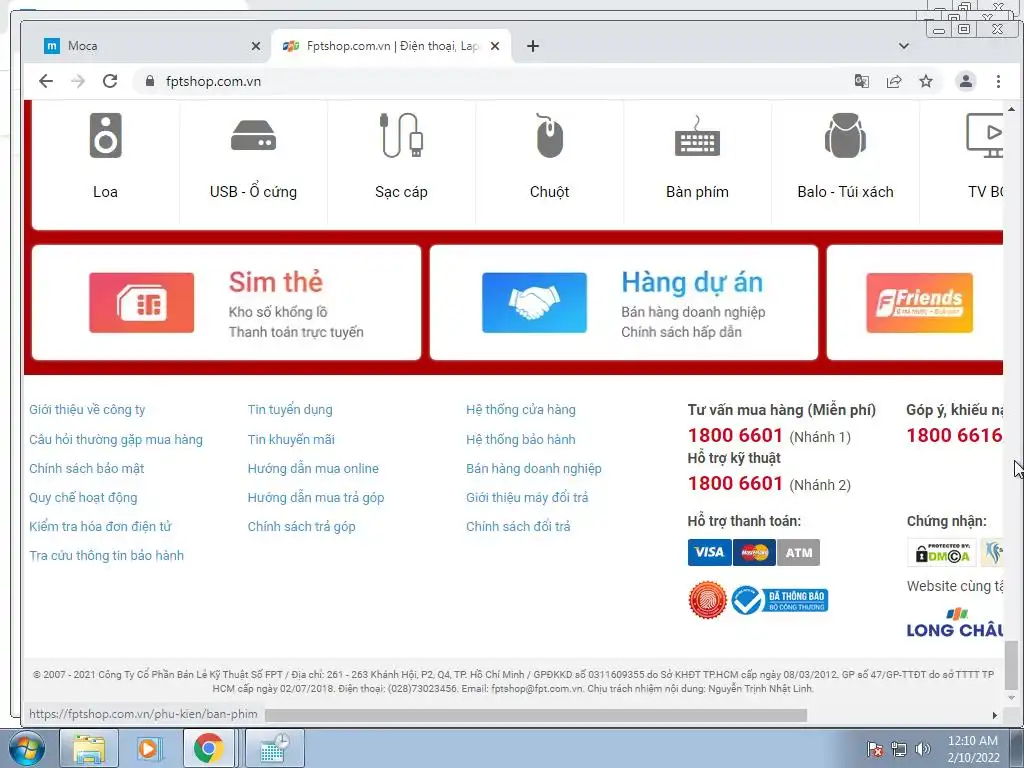1024x768 pixels.
Task: Open the Balo - Túi xách backpack icon
Action: click(845, 135)
